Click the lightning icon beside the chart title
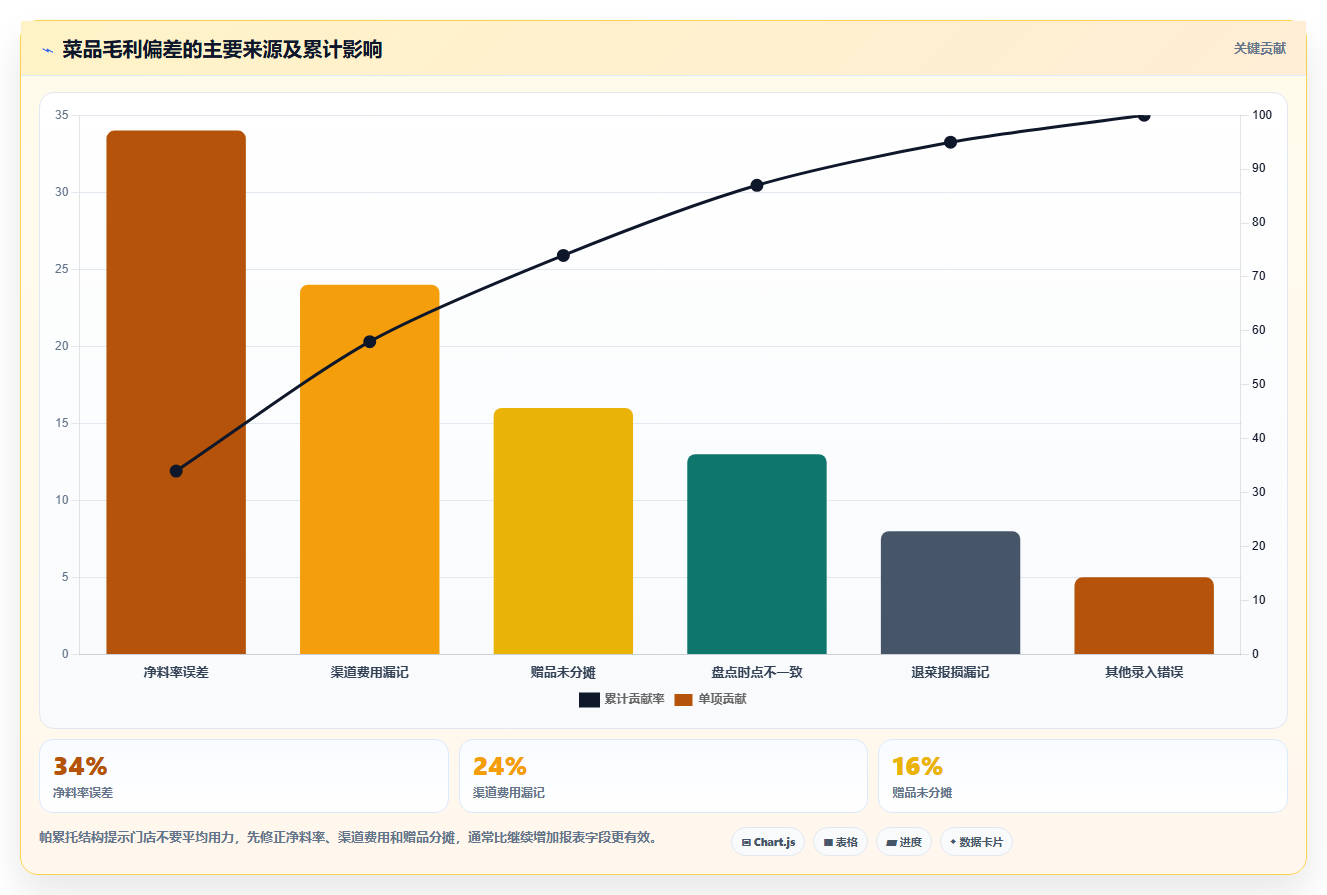 [x=47, y=49]
